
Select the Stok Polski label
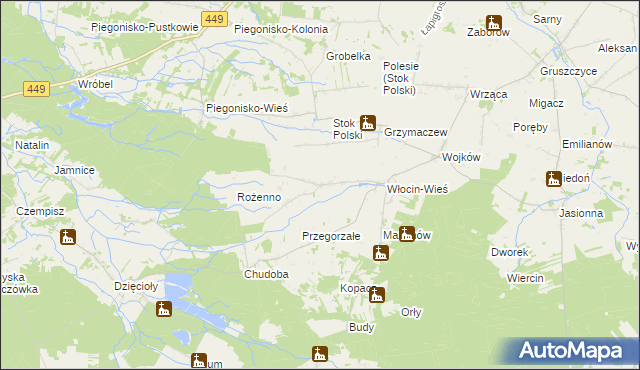[347, 129]
